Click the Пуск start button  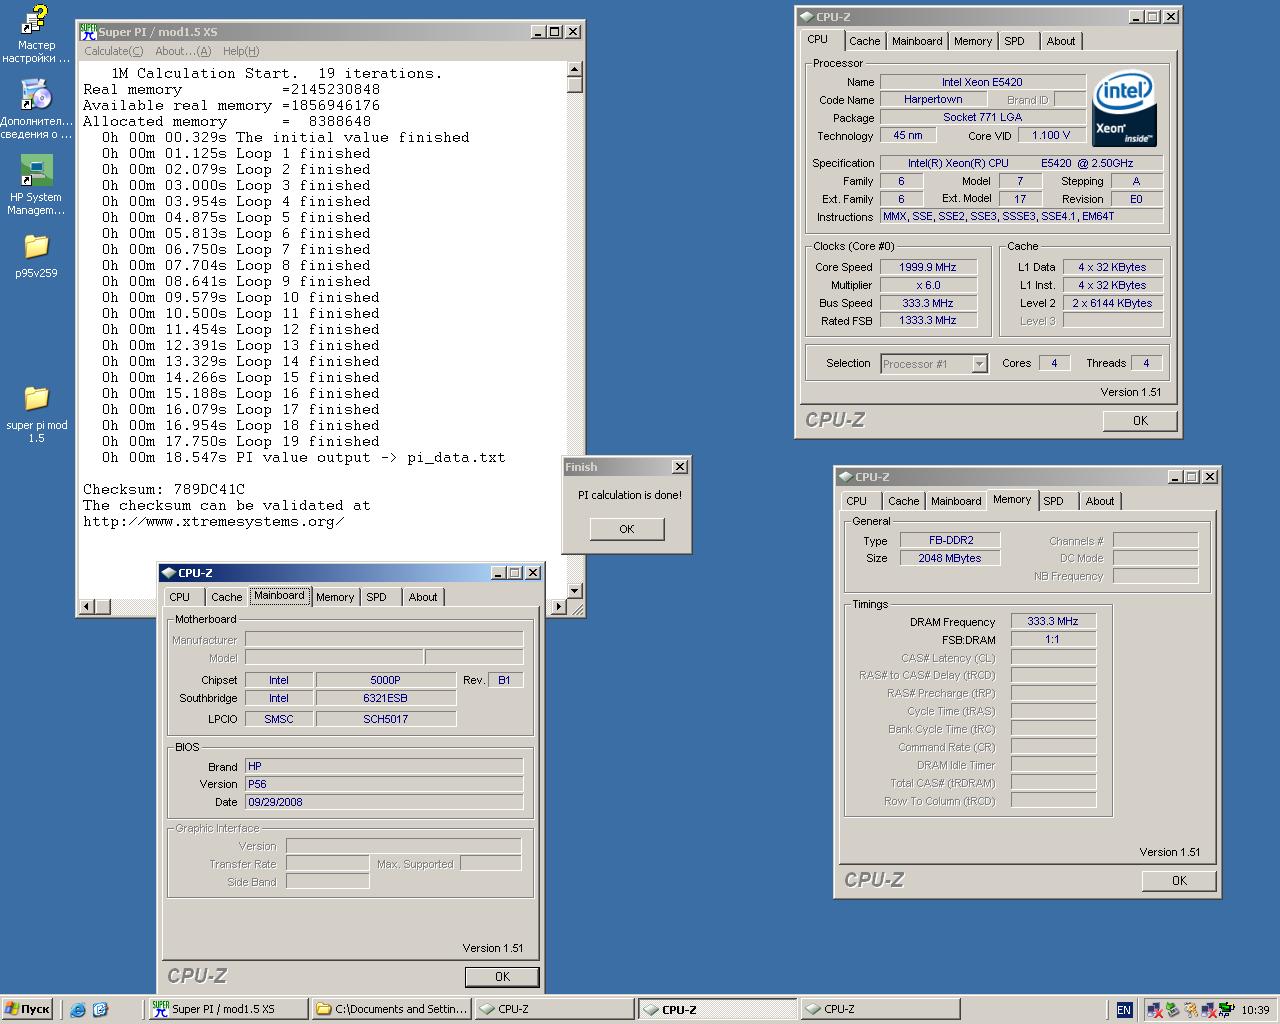pos(27,1010)
